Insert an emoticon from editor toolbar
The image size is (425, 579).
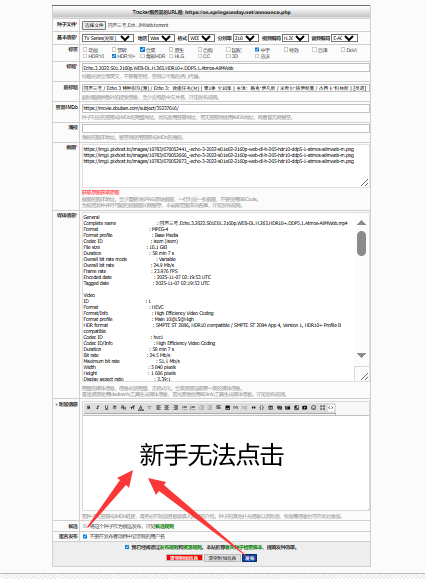point(314,408)
